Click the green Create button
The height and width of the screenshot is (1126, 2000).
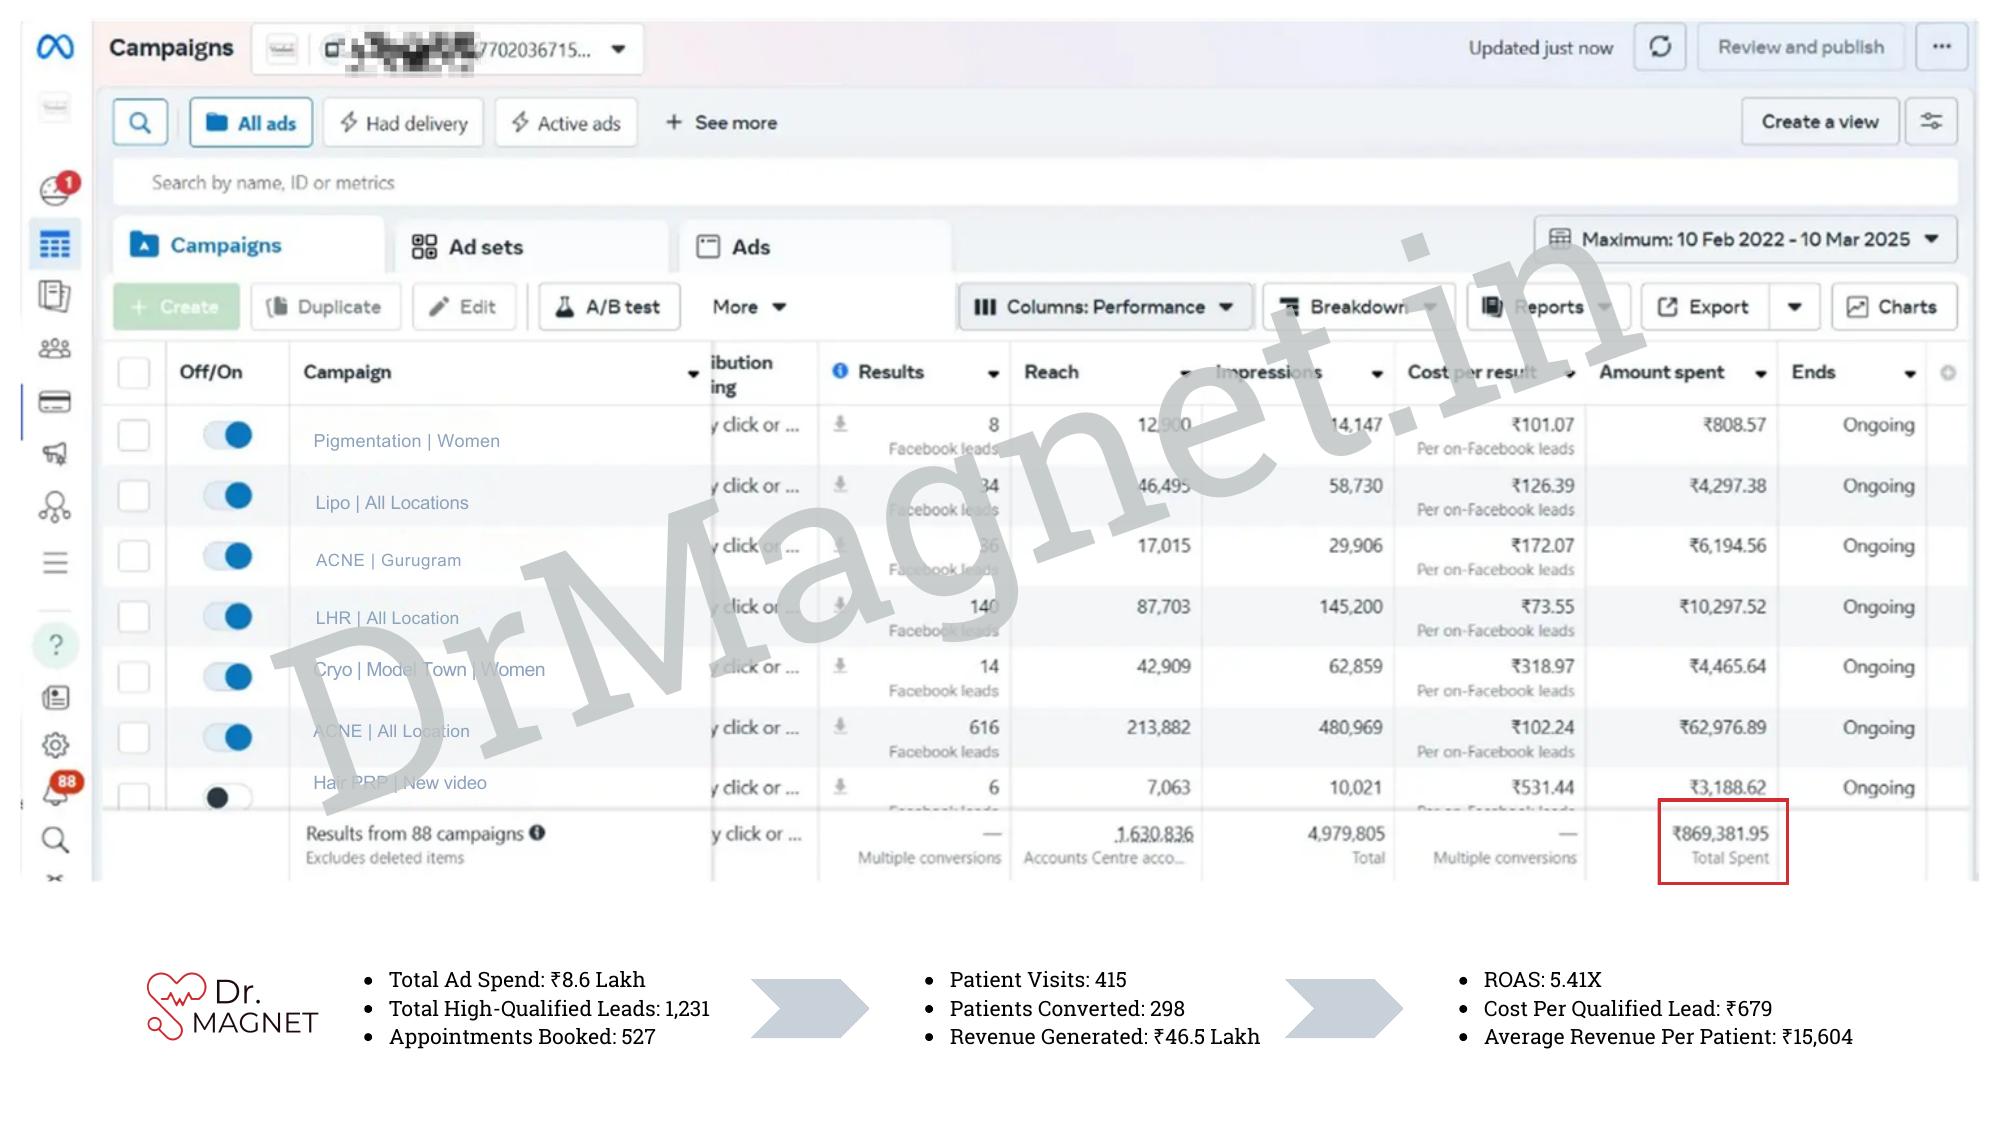tap(176, 307)
